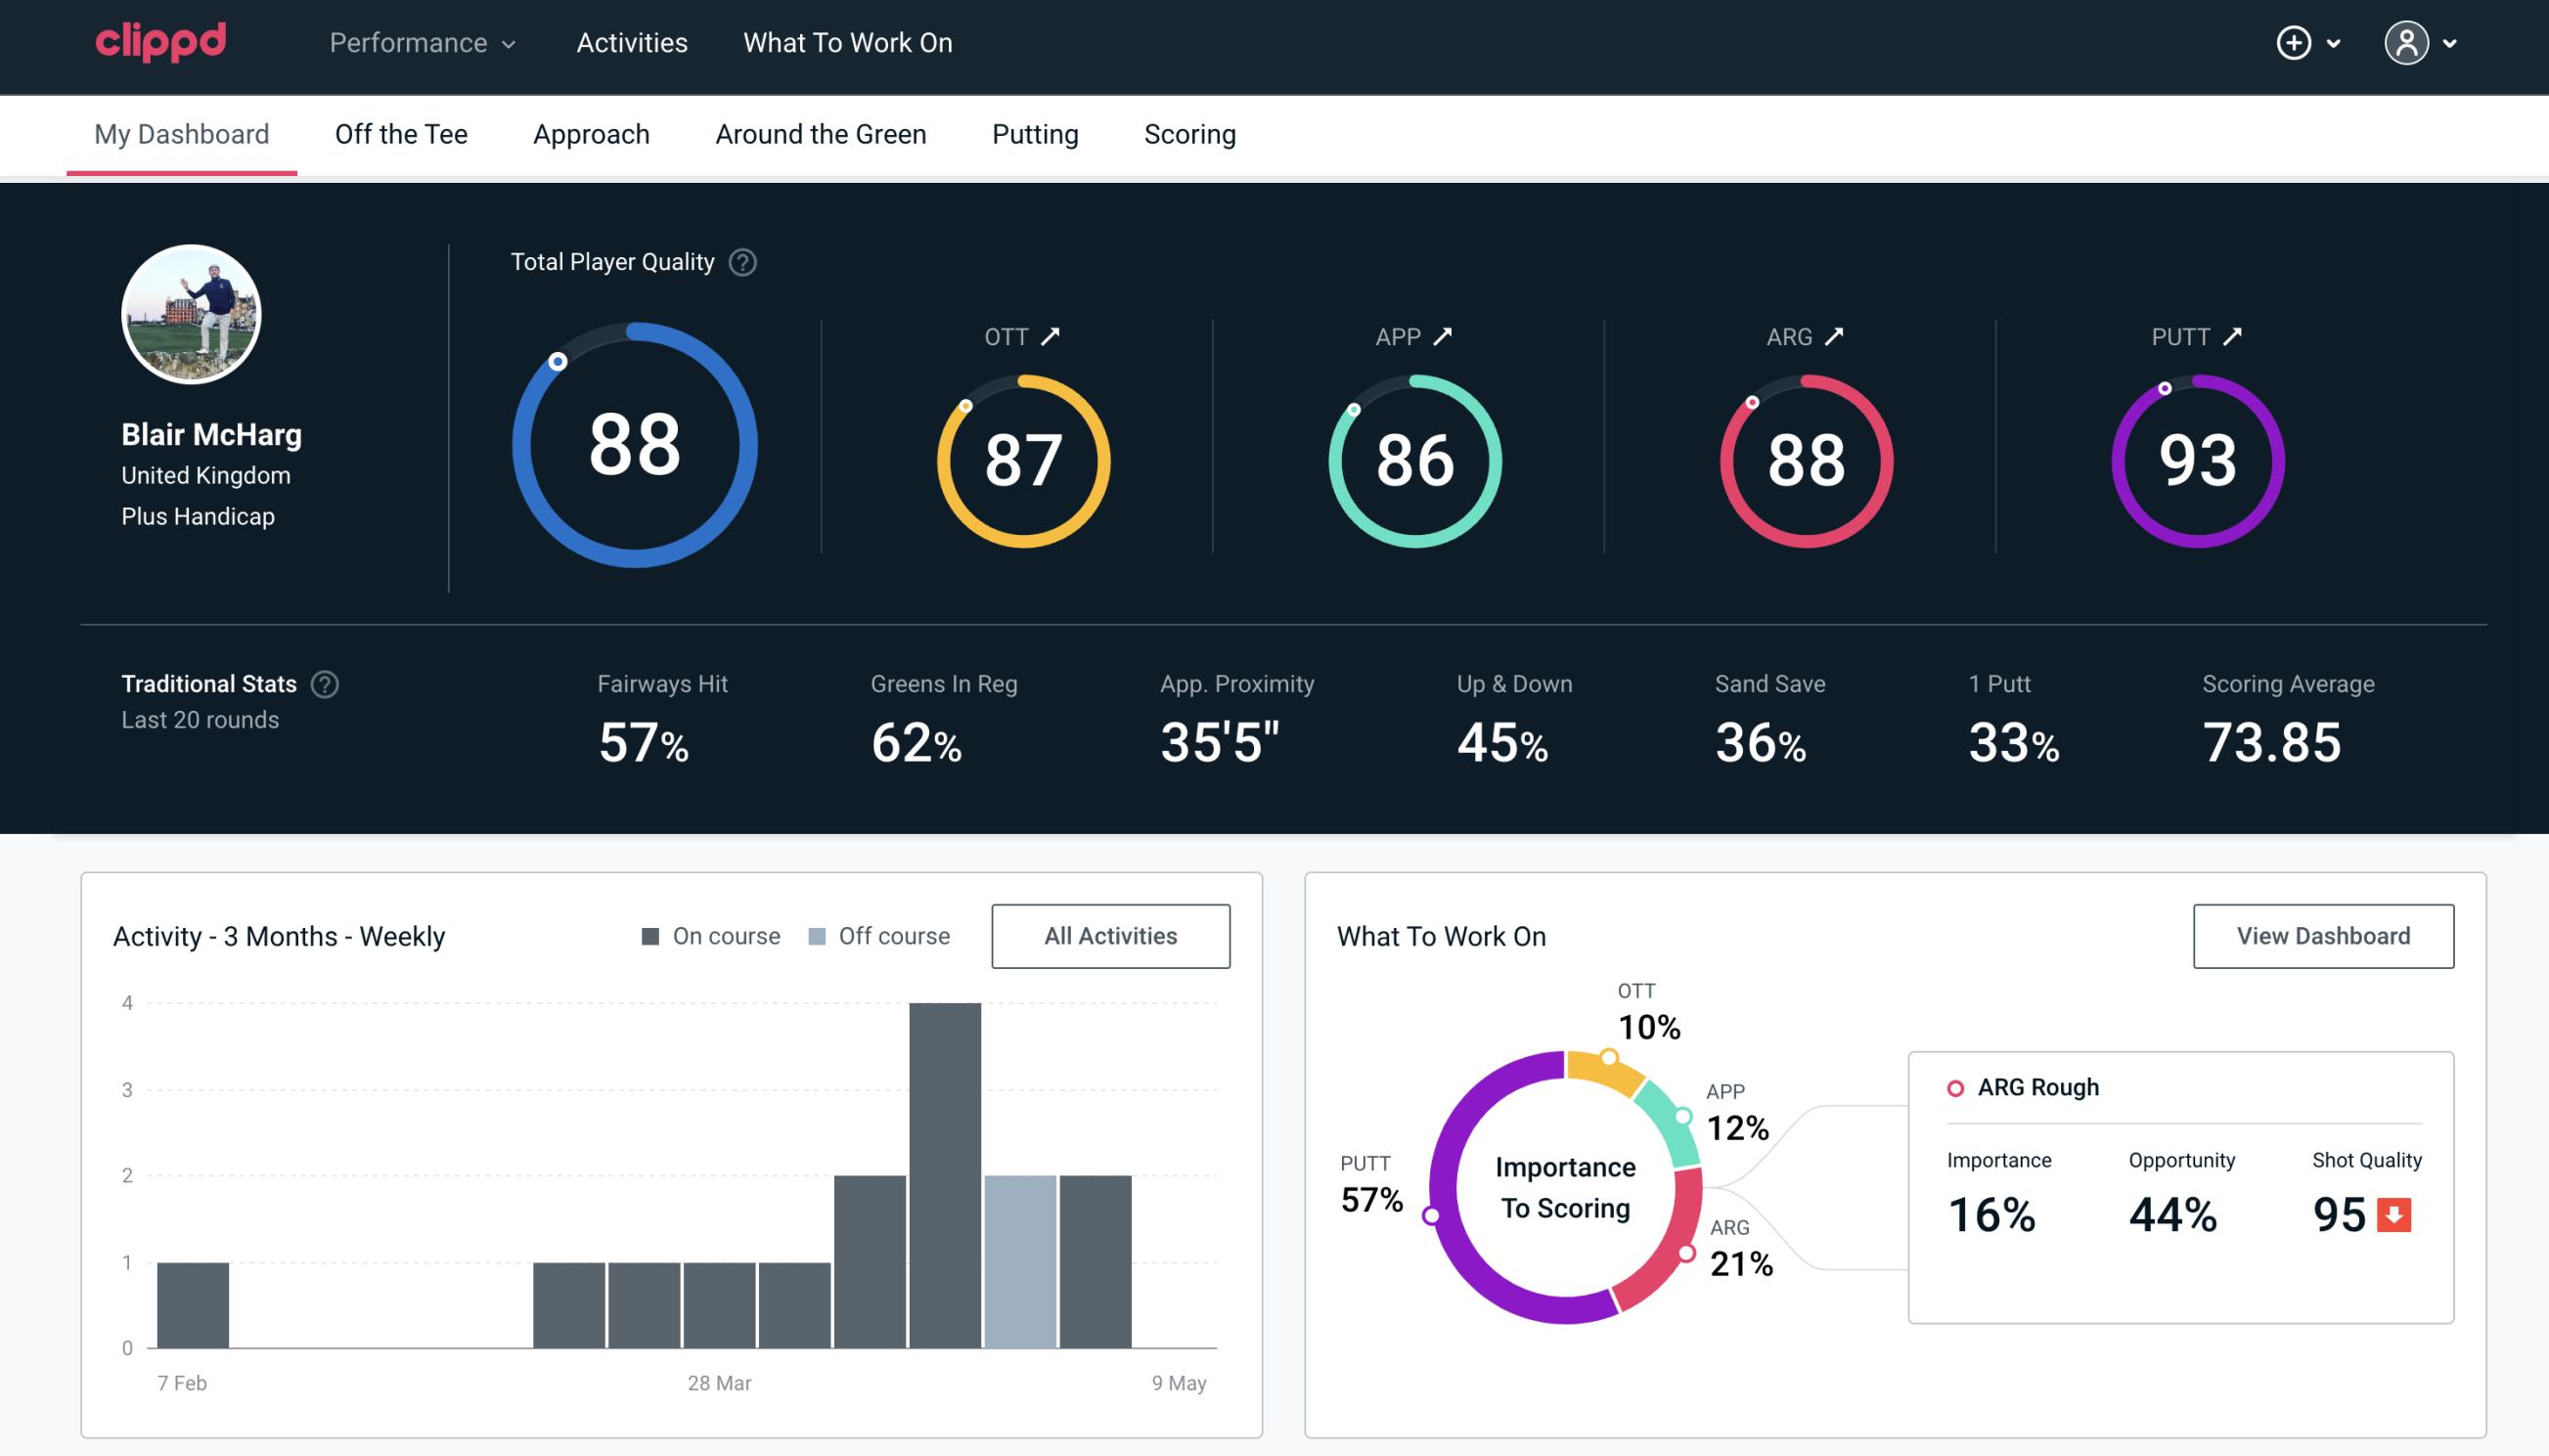This screenshot has height=1456, width=2549.
Task: Click View Dashboard button
Action: tap(2321, 935)
